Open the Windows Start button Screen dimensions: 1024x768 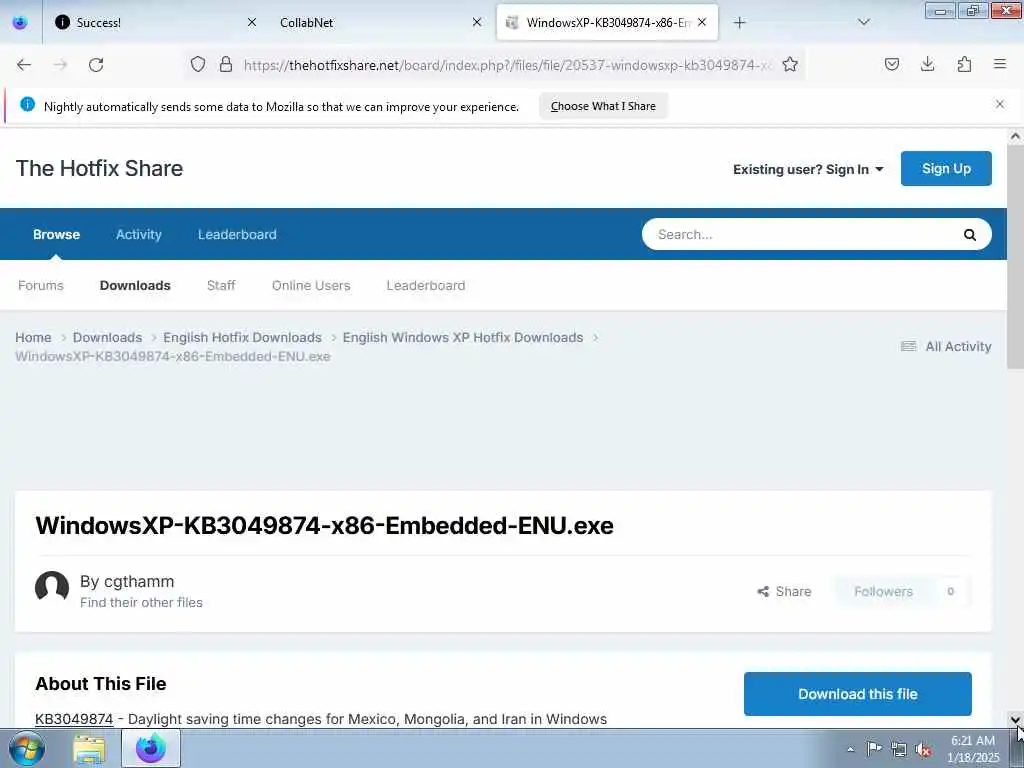(x=27, y=748)
